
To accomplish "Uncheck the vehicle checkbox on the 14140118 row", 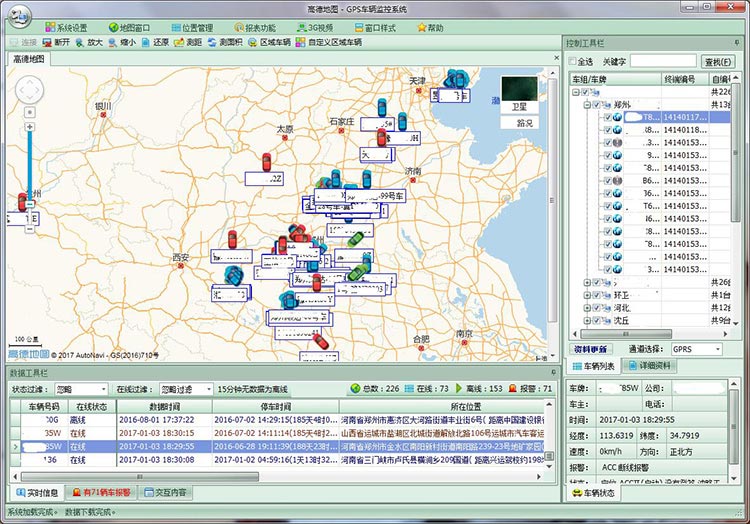I will pos(607,130).
